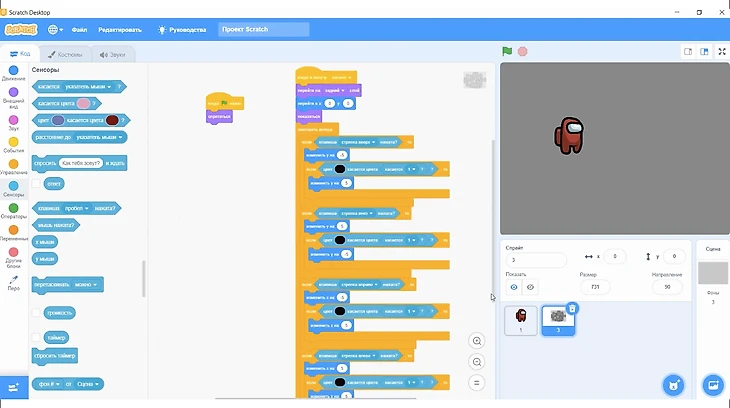Select the События block category

tap(14, 145)
